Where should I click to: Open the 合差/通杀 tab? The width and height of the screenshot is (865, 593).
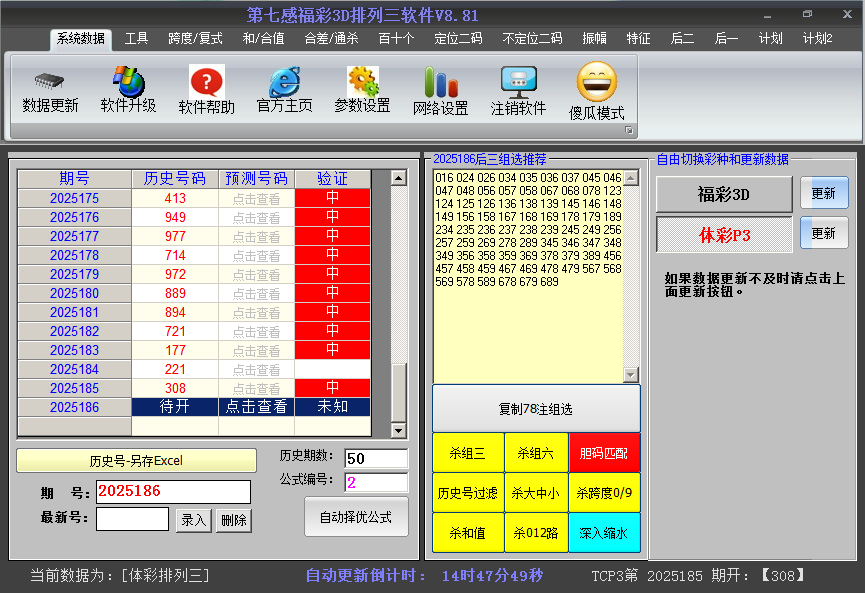pyautogui.click(x=331, y=39)
